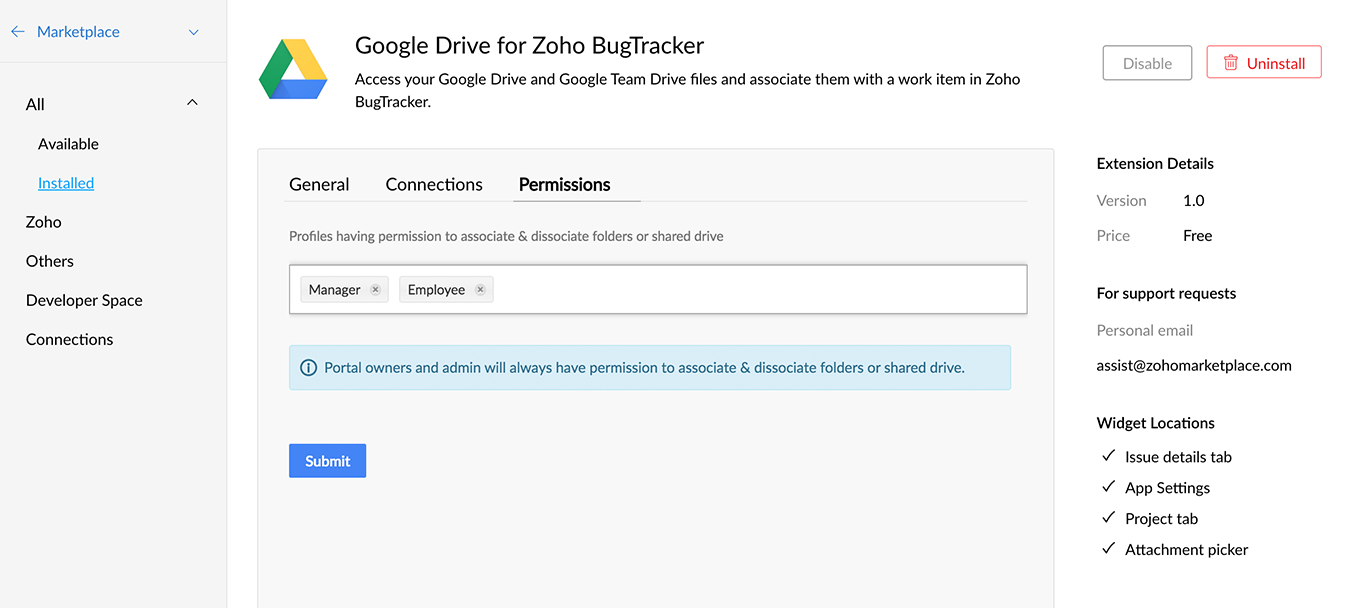Switch to the Connections tab
Screen dimensions: 1361x608
click(434, 185)
